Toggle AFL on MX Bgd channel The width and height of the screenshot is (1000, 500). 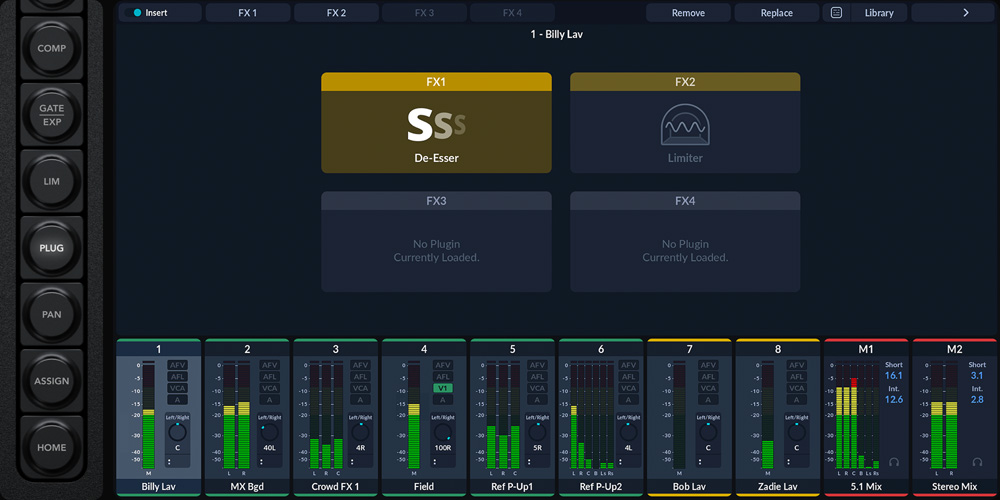[269, 376]
